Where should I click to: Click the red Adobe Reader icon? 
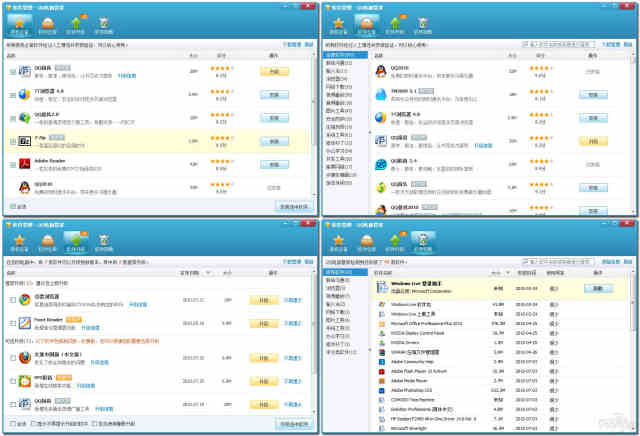[24, 164]
